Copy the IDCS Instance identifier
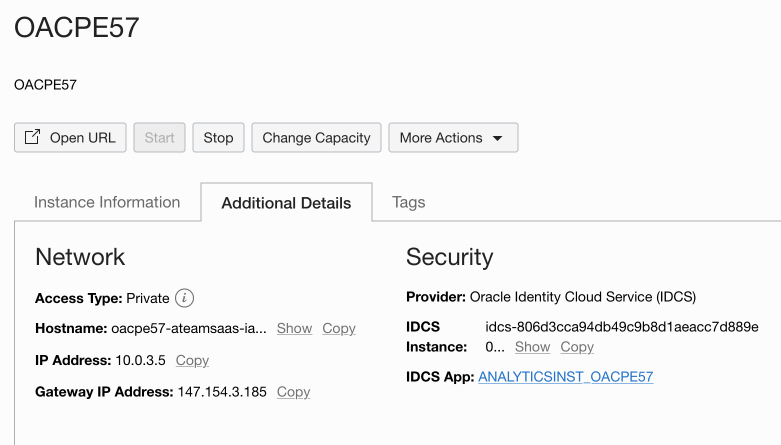781x445 pixels. (577, 347)
